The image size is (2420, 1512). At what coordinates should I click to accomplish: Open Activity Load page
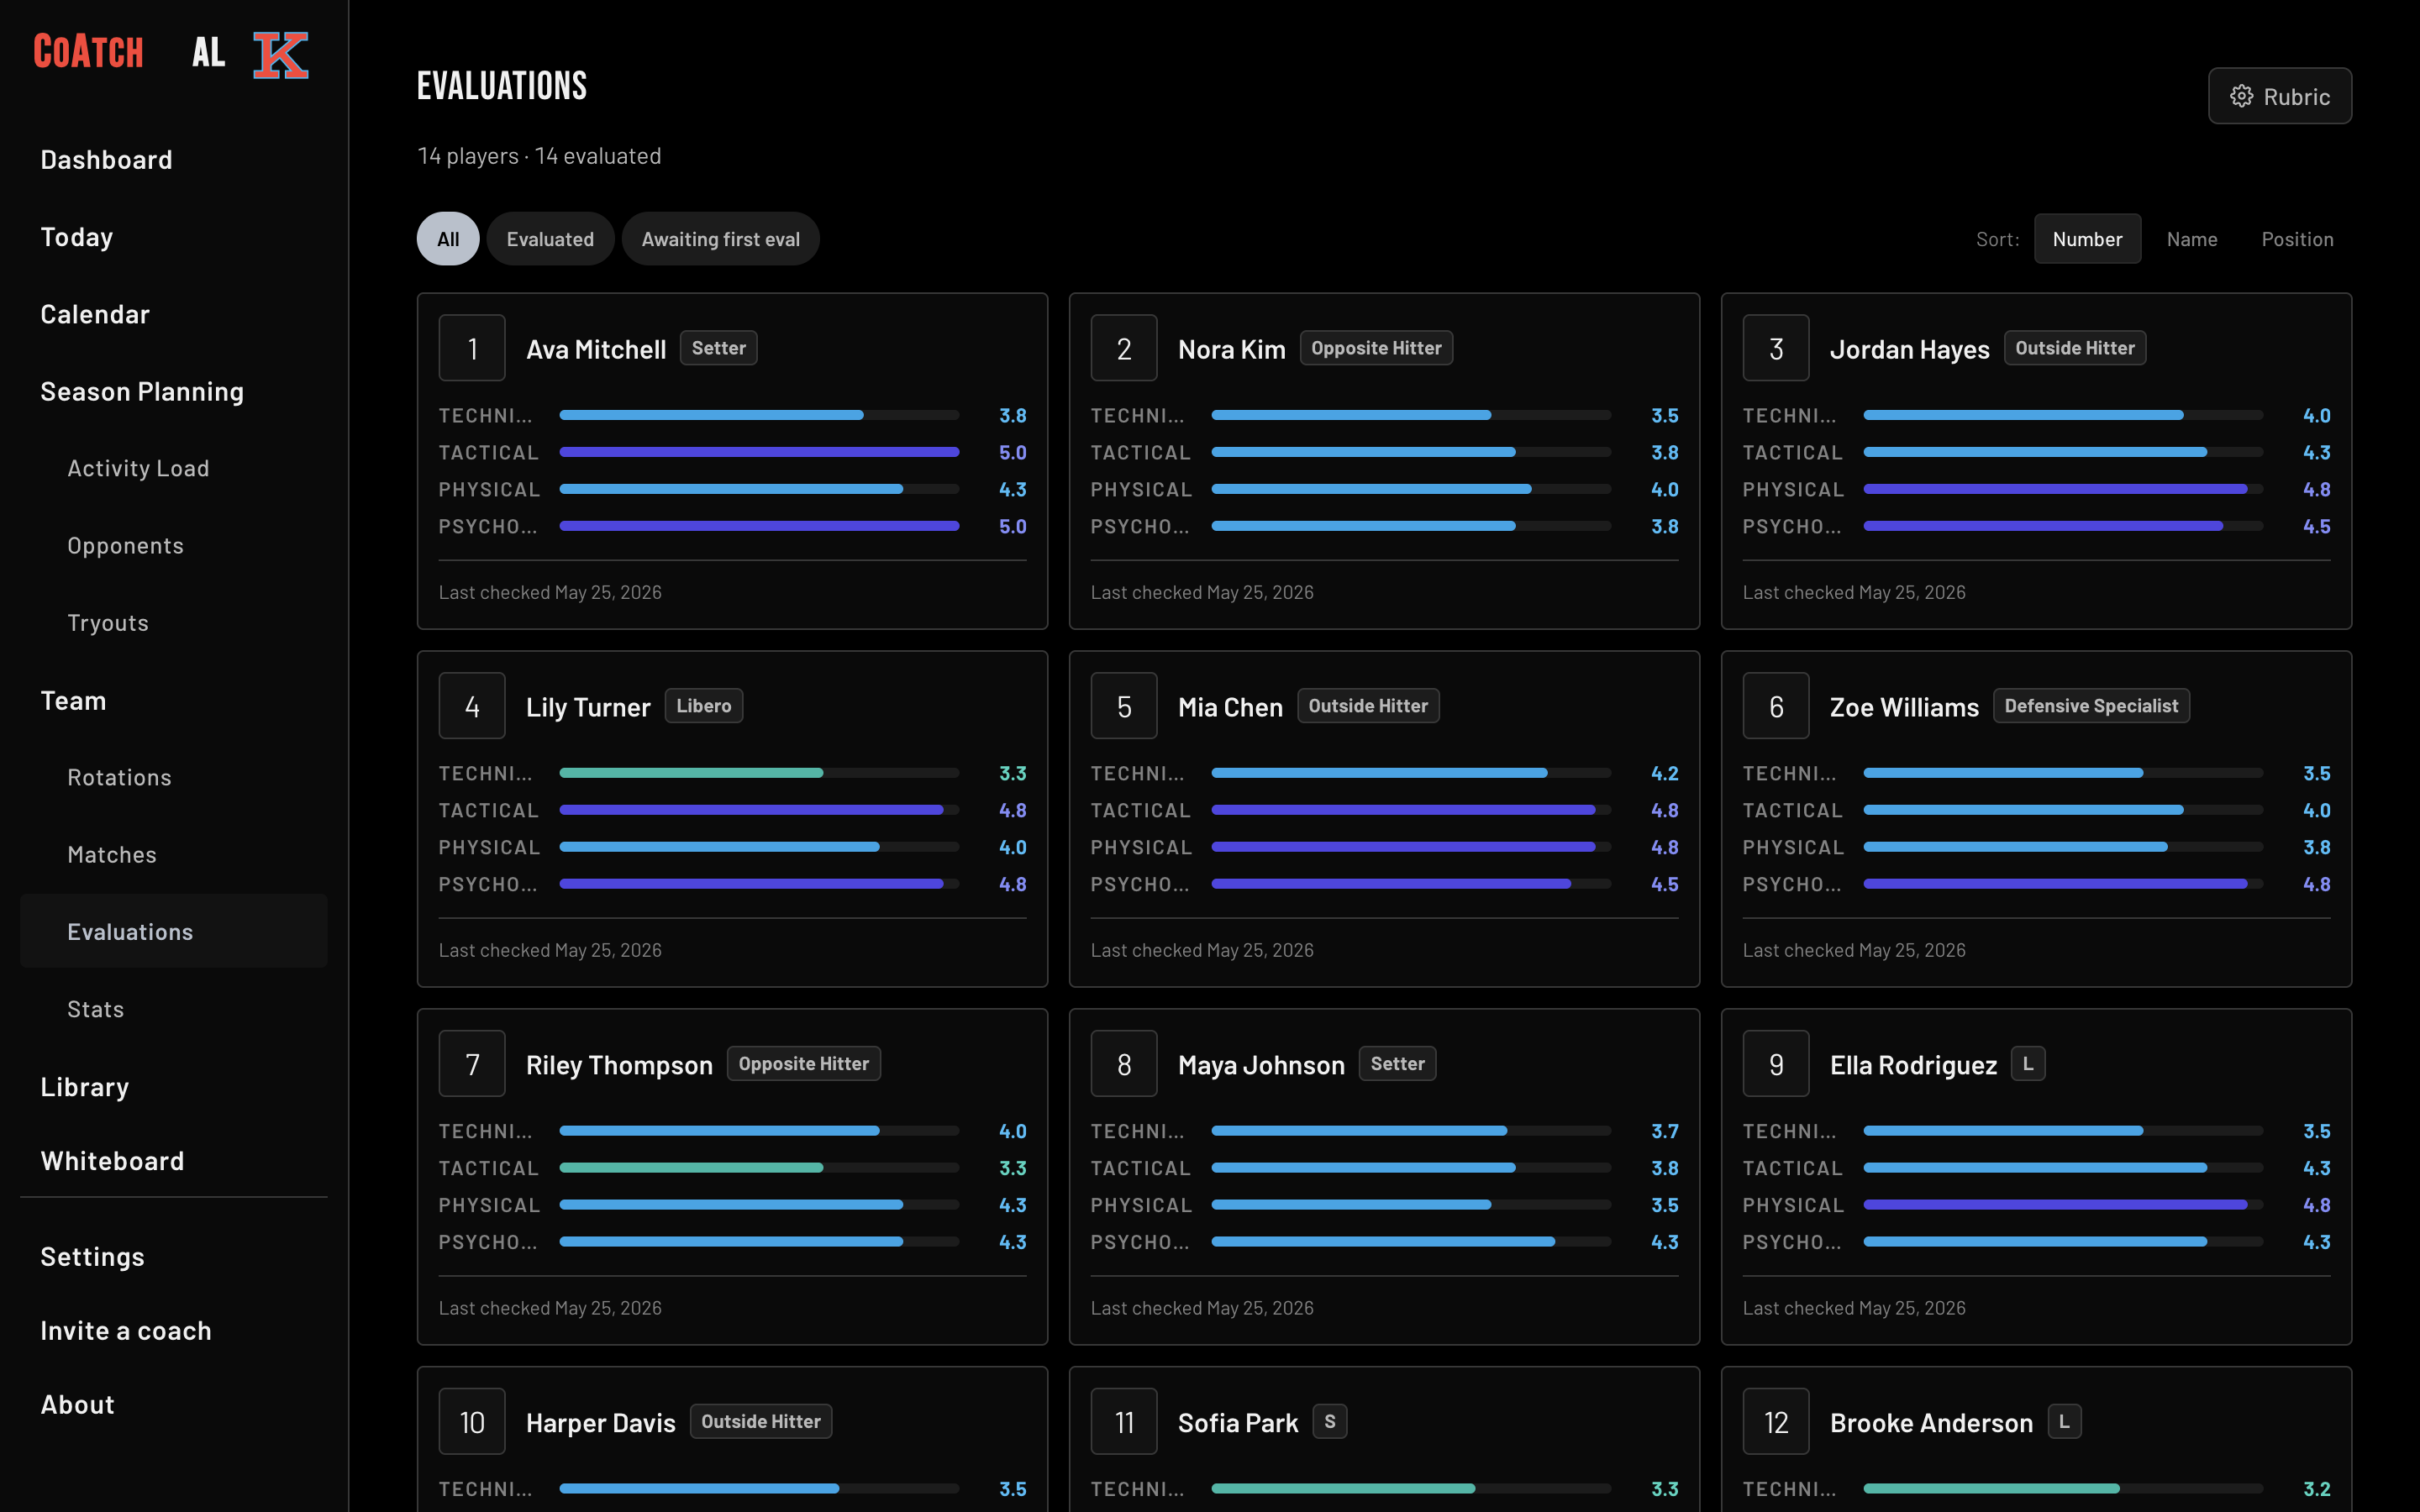tap(174, 468)
